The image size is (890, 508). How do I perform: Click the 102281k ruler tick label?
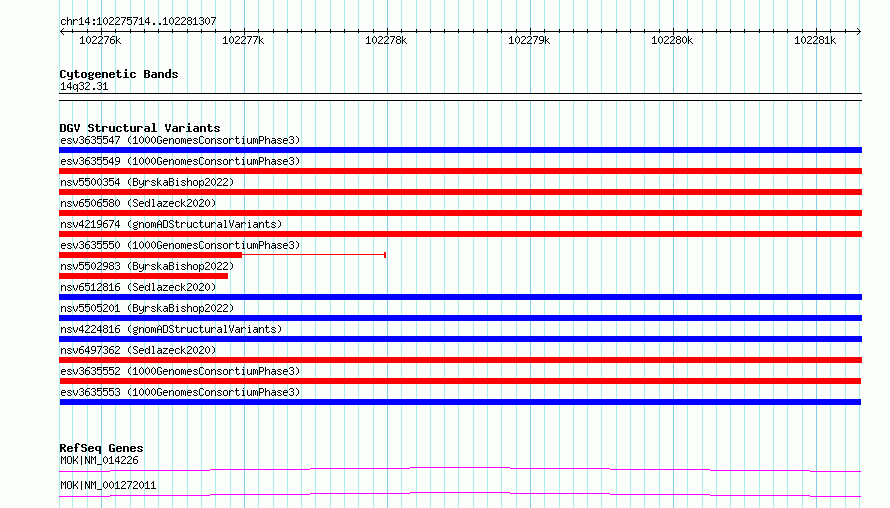pos(815,40)
